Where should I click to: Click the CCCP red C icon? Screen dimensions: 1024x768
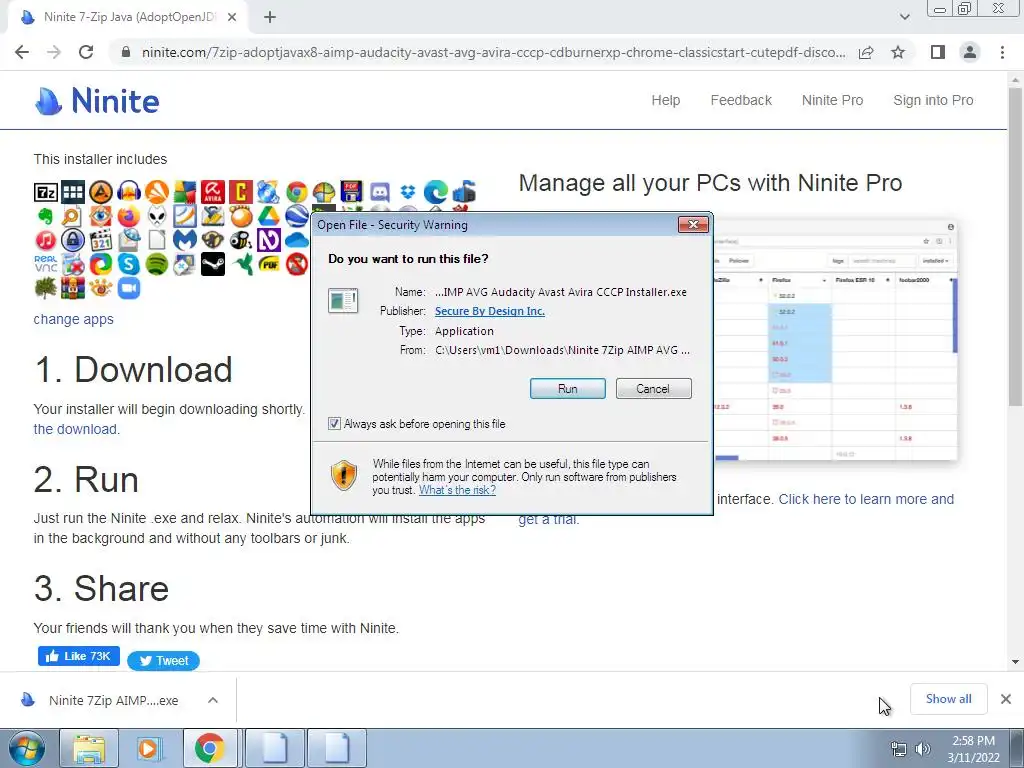tap(240, 192)
